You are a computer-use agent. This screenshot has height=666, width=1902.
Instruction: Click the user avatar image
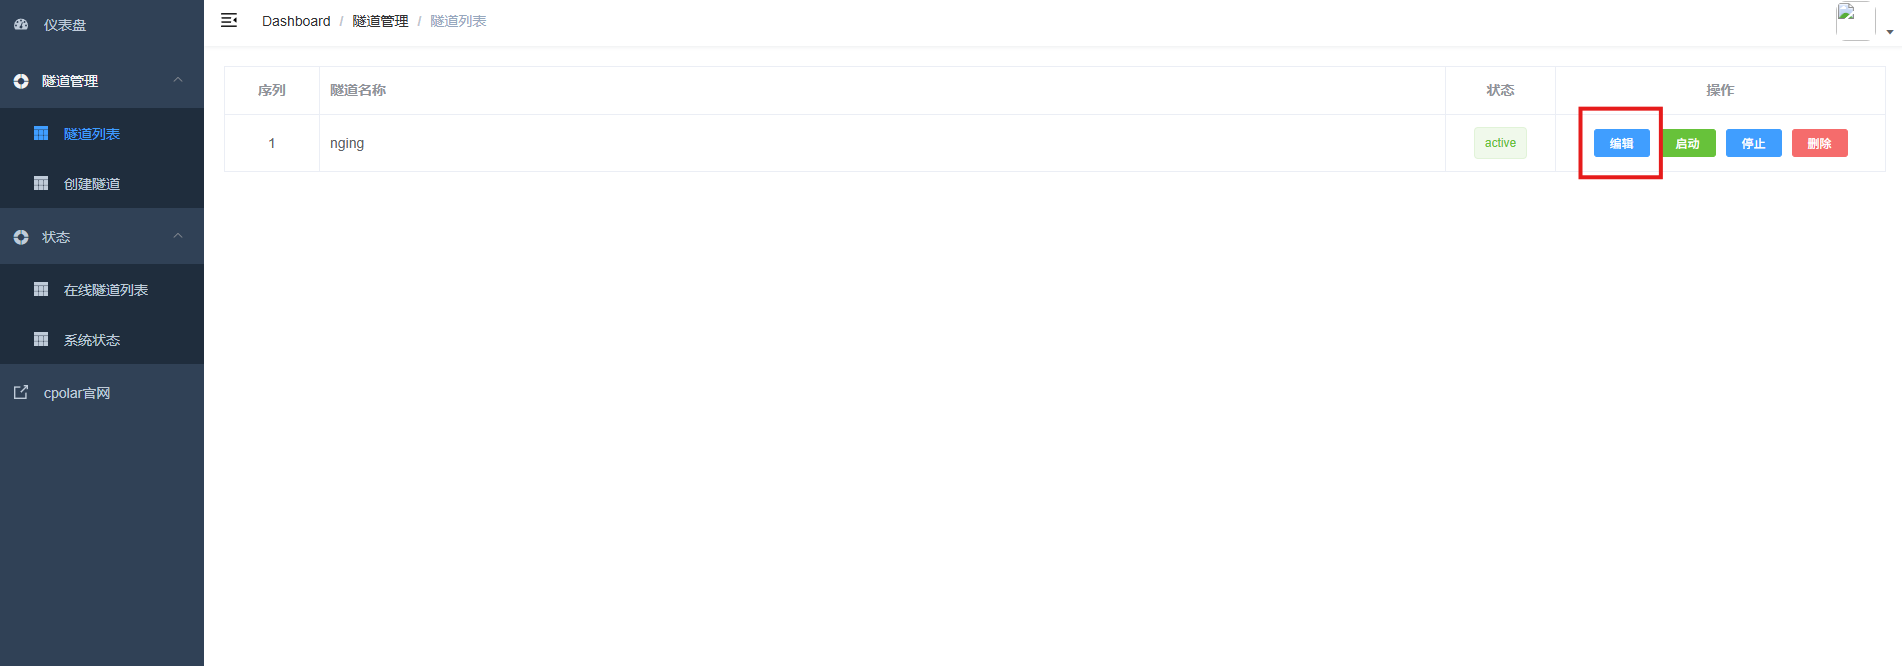click(1855, 21)
